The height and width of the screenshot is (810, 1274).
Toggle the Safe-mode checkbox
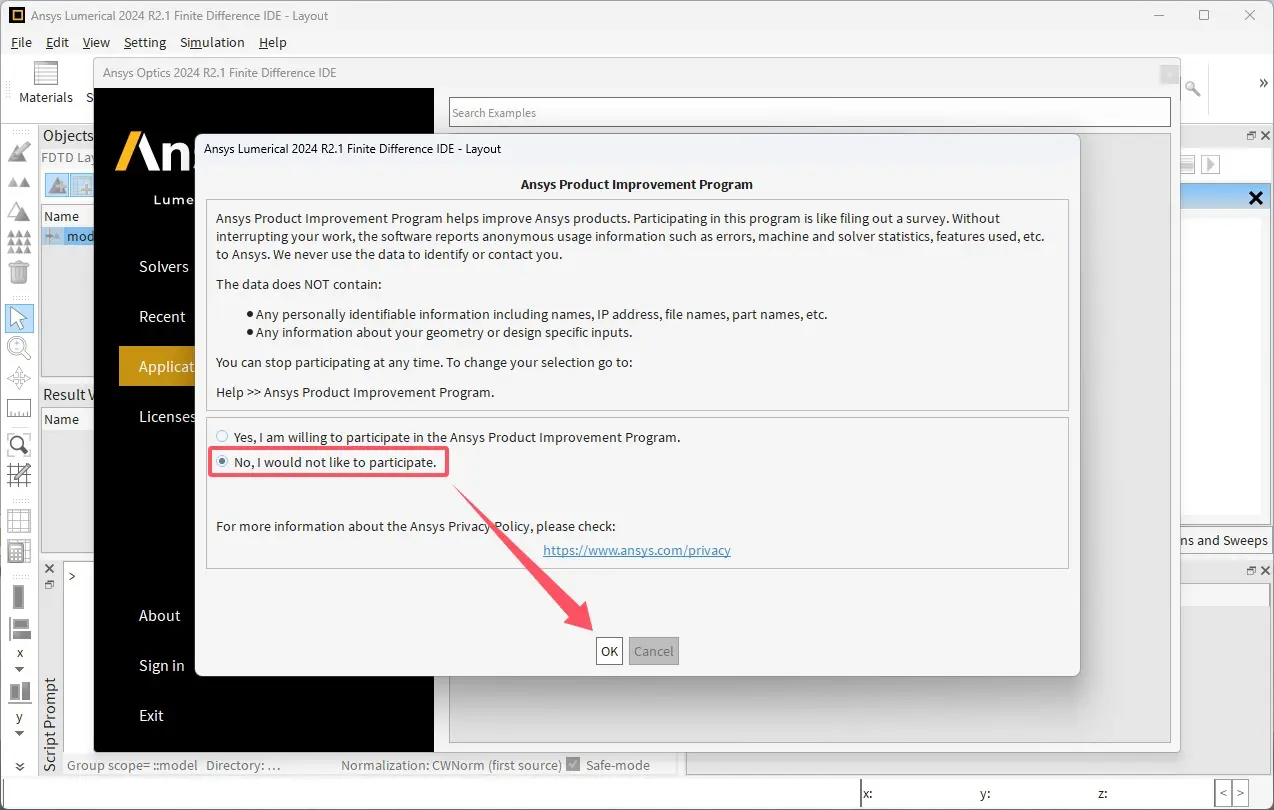tap(573, 765)
